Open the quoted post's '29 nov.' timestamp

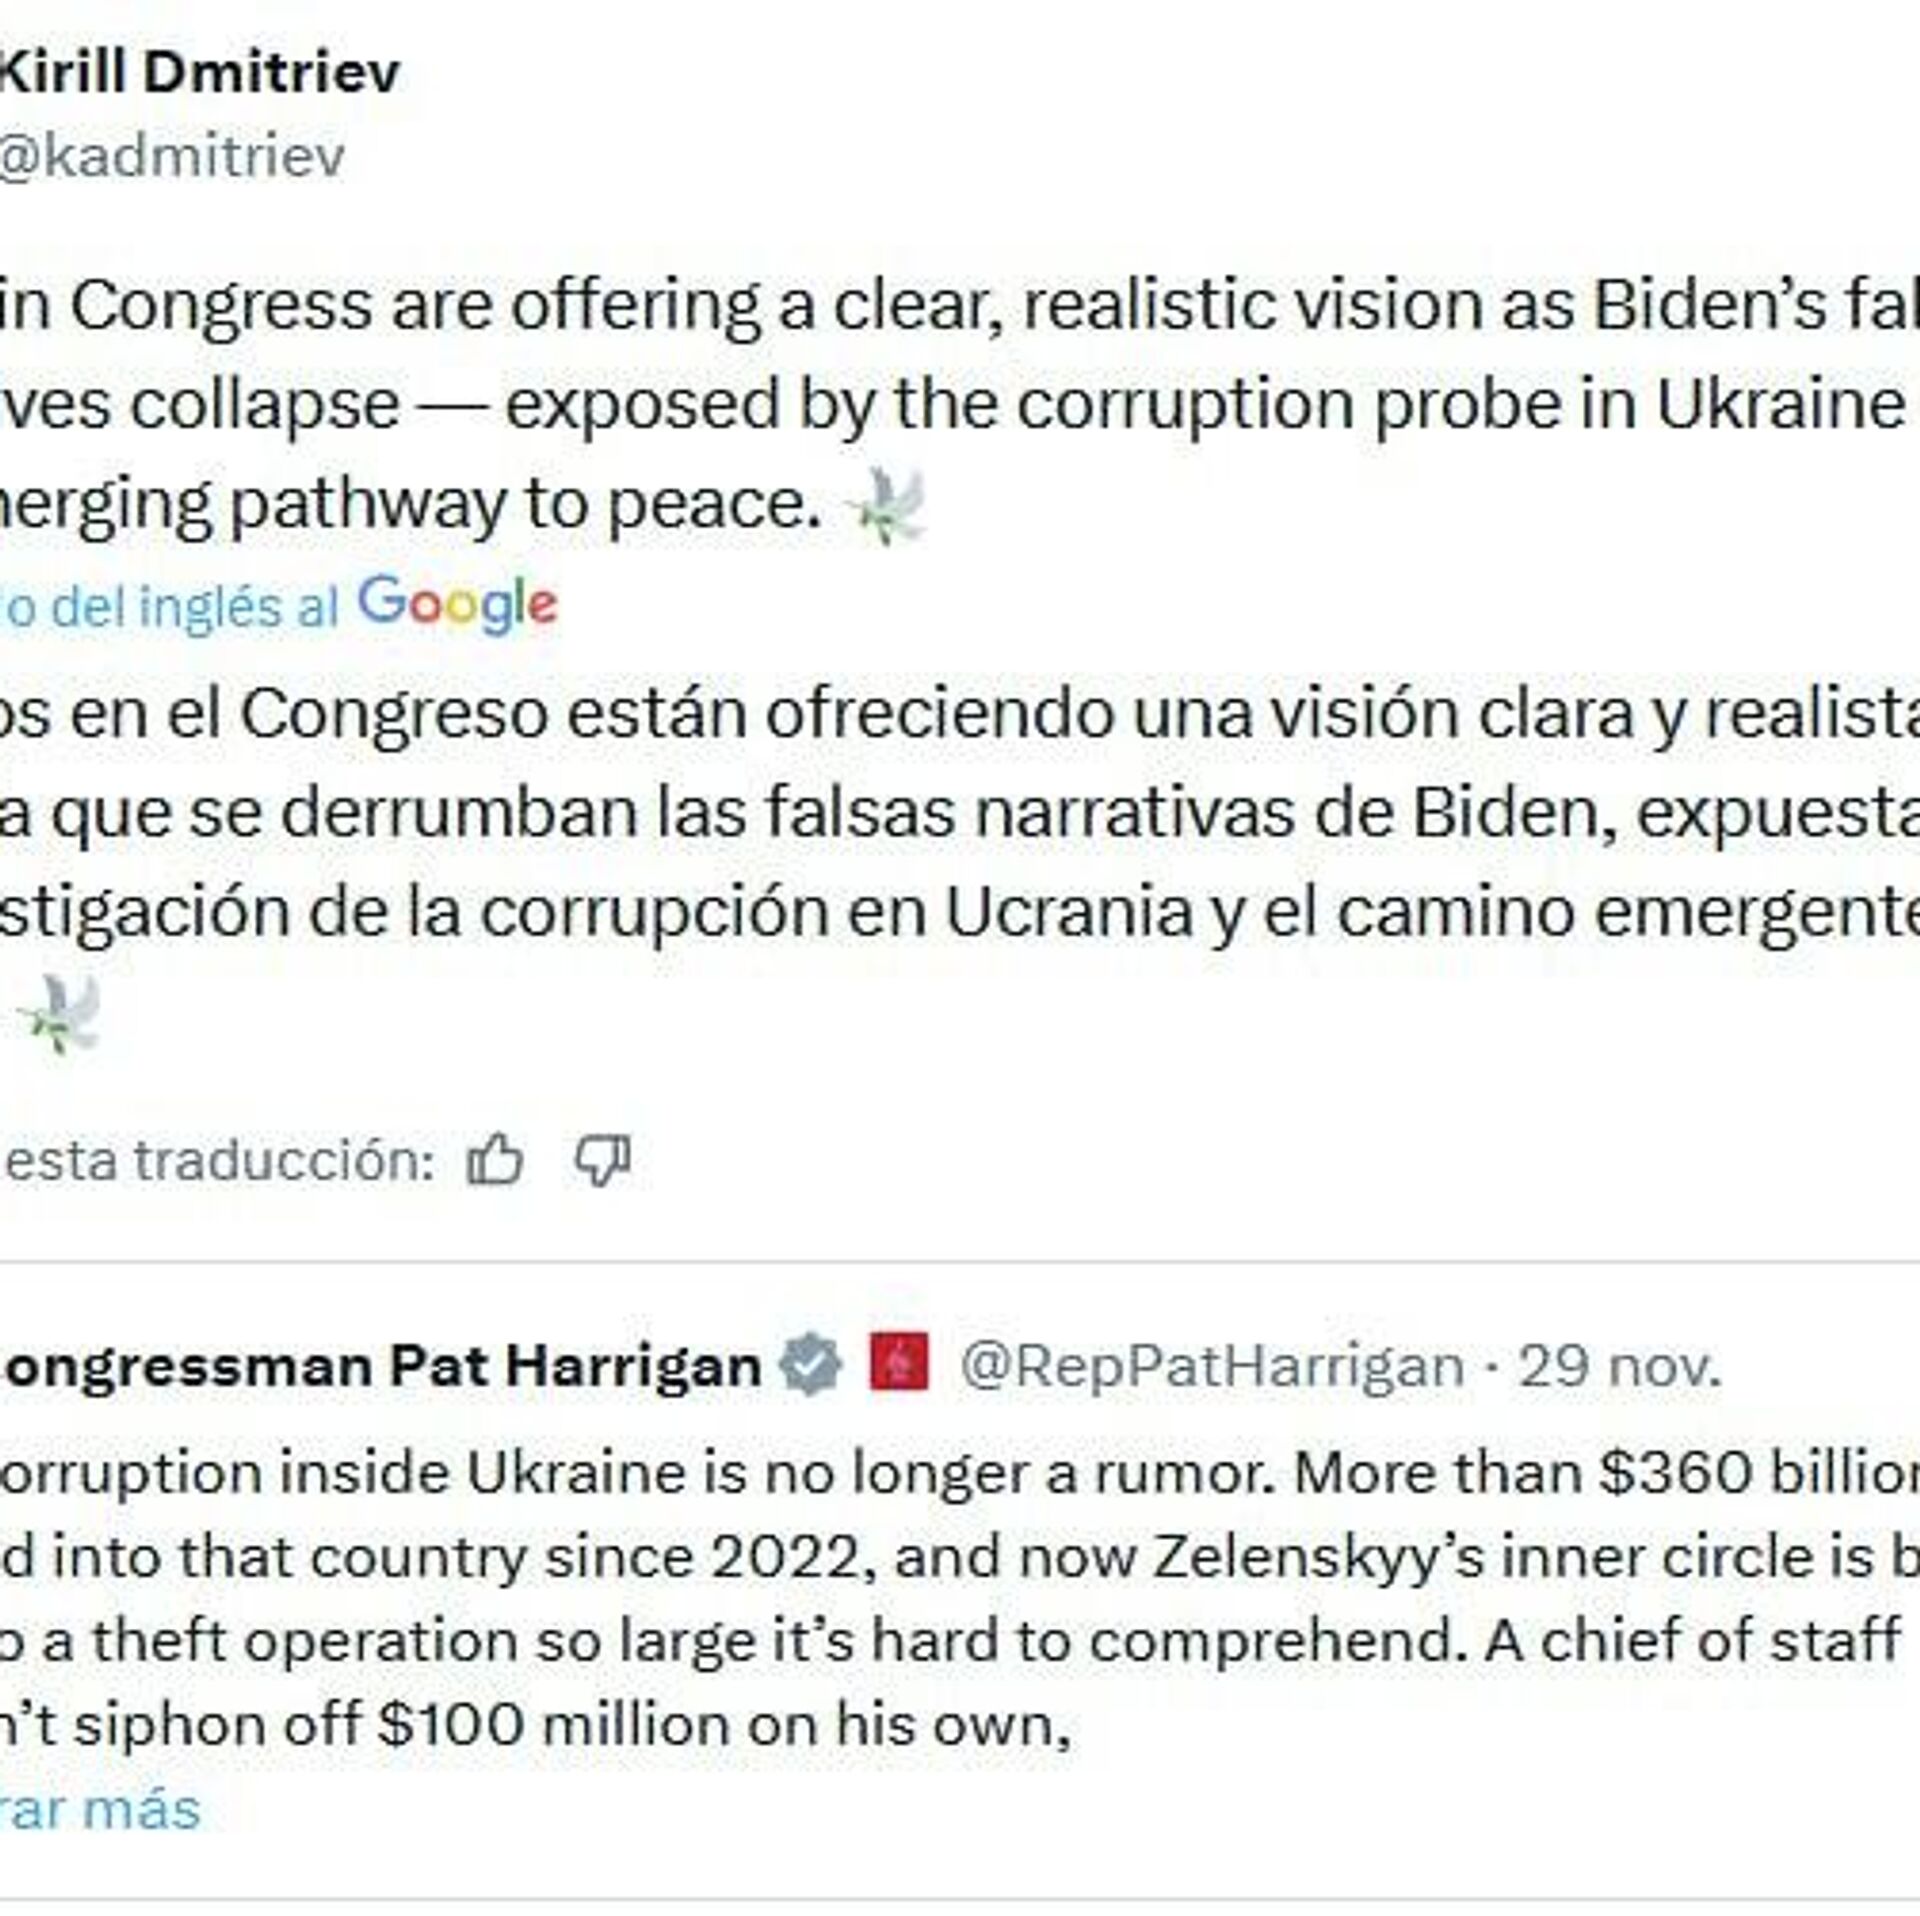[1620, 1366]
